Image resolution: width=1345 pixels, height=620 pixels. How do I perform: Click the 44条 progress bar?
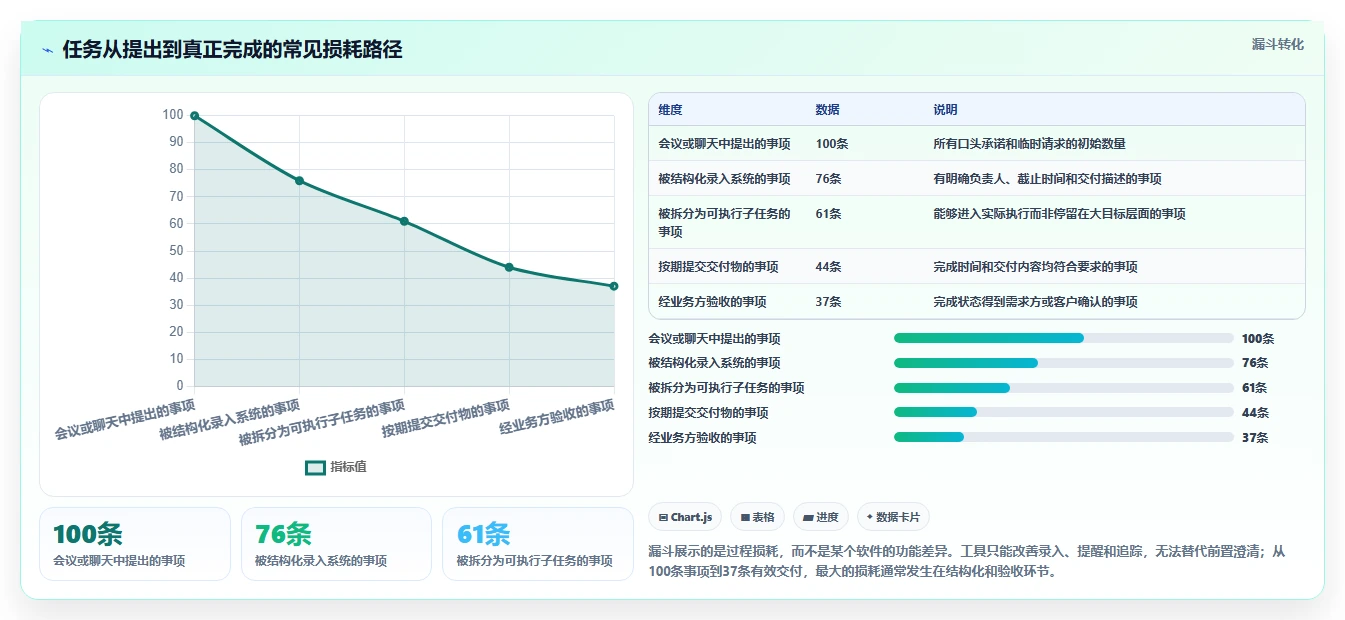(x=1064, y=412)
